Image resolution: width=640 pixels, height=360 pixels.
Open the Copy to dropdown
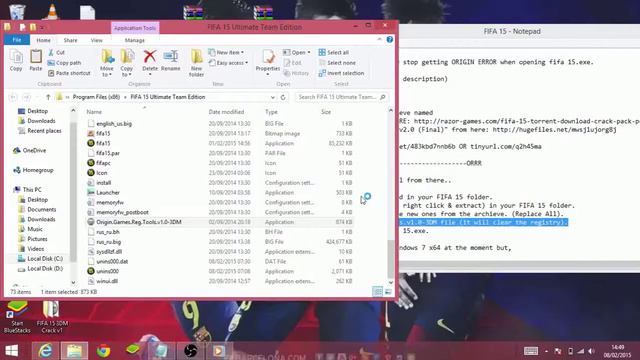tap(127, 63)
